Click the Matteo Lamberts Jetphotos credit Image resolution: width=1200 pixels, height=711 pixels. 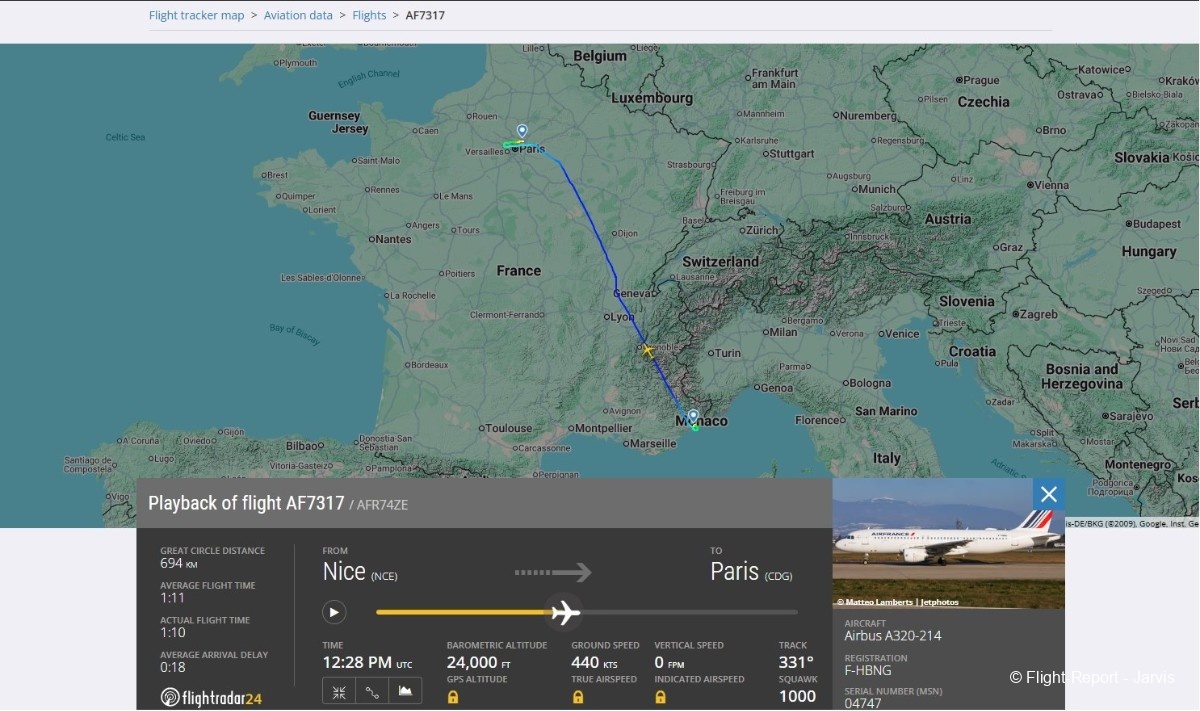pos(898,602)
